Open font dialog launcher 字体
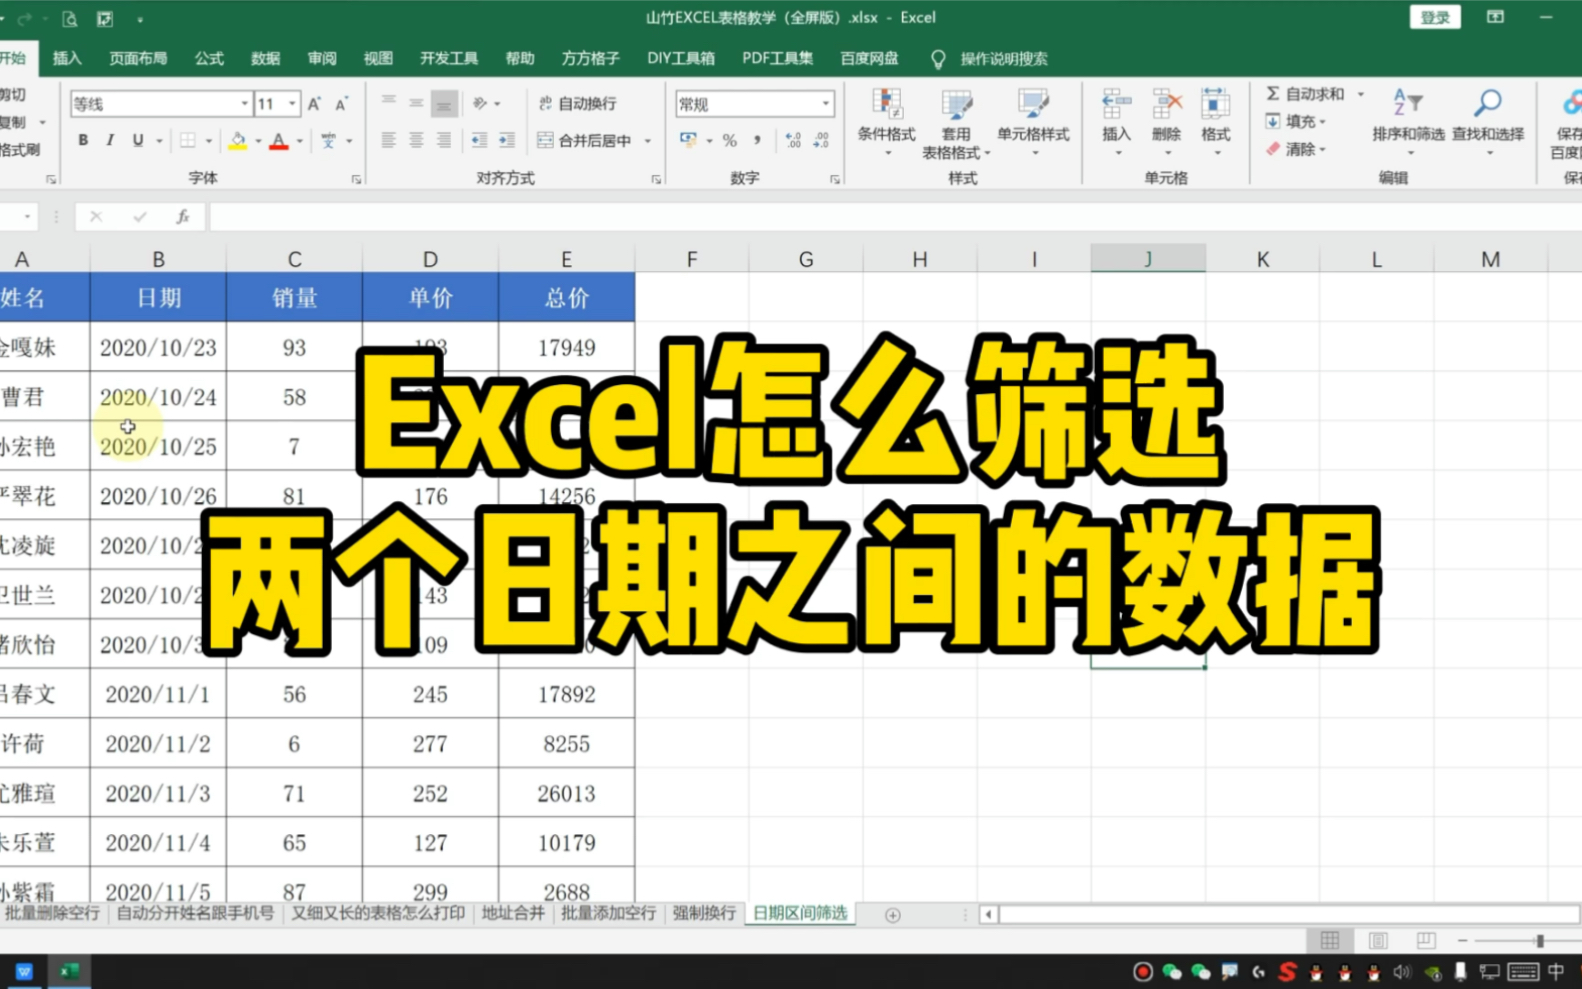This screenshot has width=1582, height=989. (356, 180)
